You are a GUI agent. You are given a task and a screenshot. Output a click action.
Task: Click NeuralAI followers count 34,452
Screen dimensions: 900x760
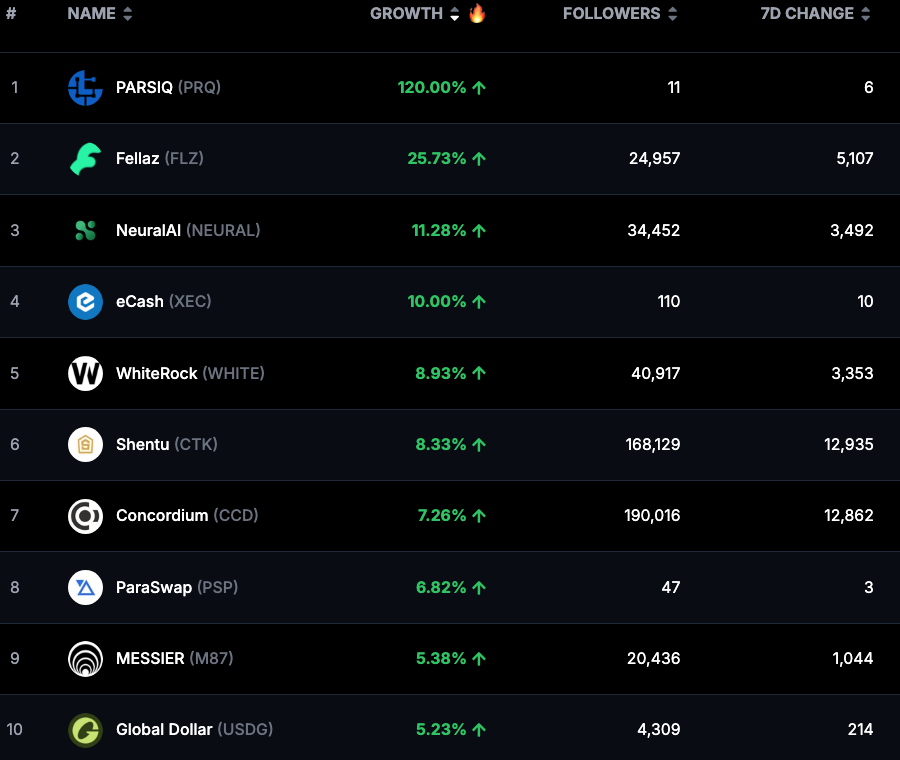click(x=654, y=231)
